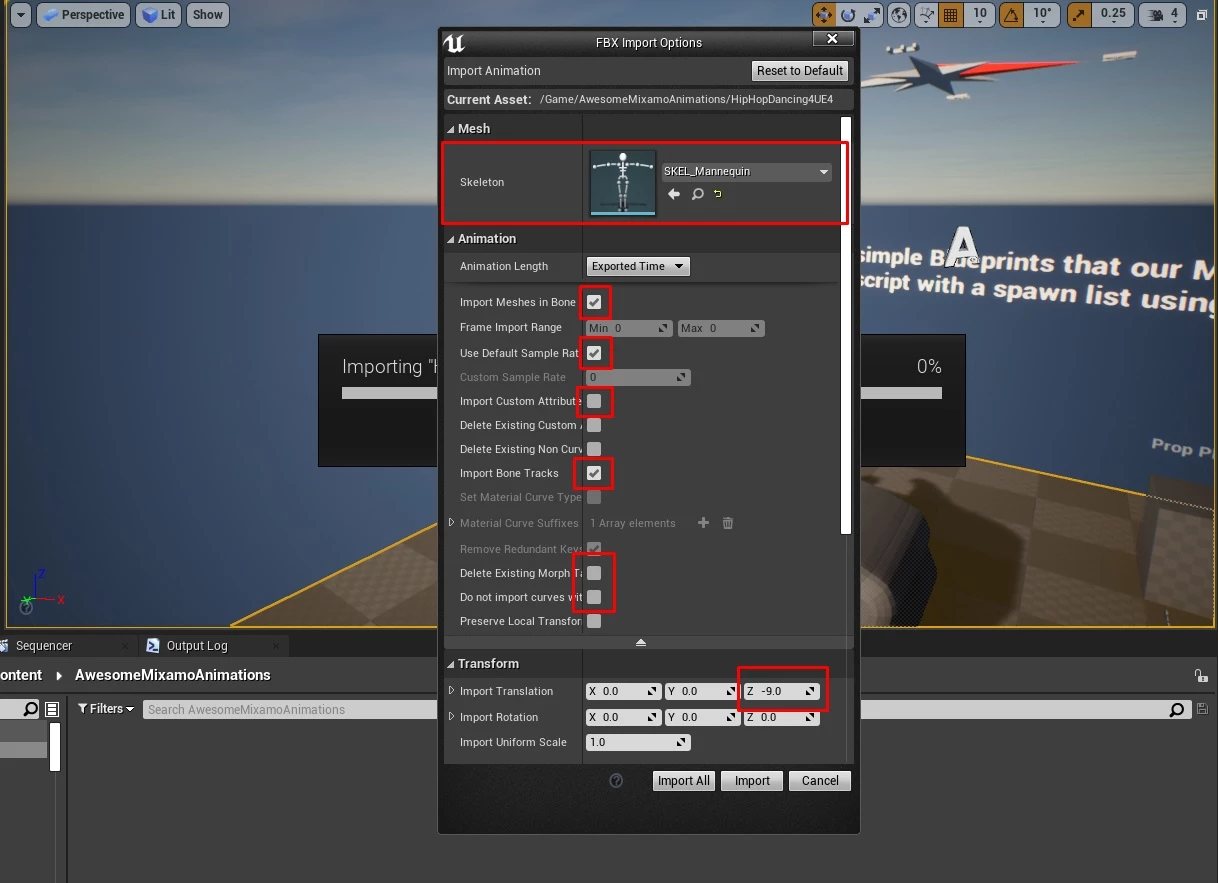The height and width of the screenshot is (883, 1218).
Task: Collapse the Transform section
Action: coord(451,664)
